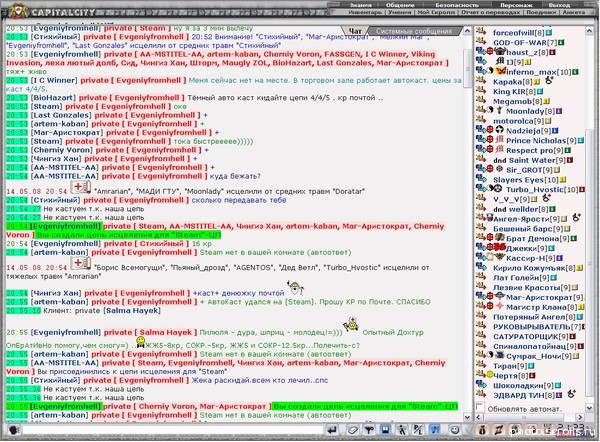Select Лезвие Красоты[9] in user list

(x=532, y=287)
